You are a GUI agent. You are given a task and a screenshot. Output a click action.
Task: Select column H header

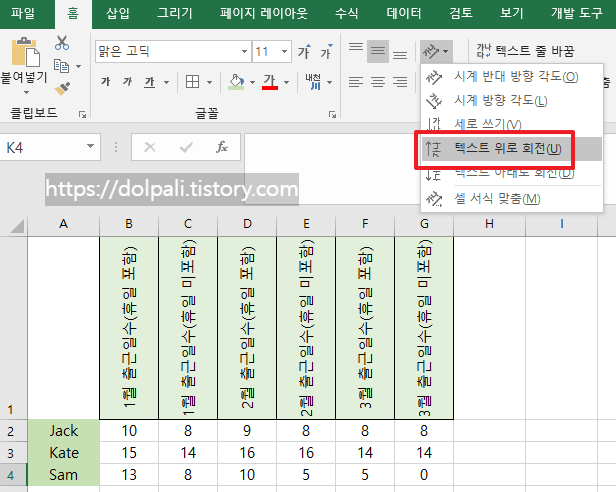click(x=489, y=224)
